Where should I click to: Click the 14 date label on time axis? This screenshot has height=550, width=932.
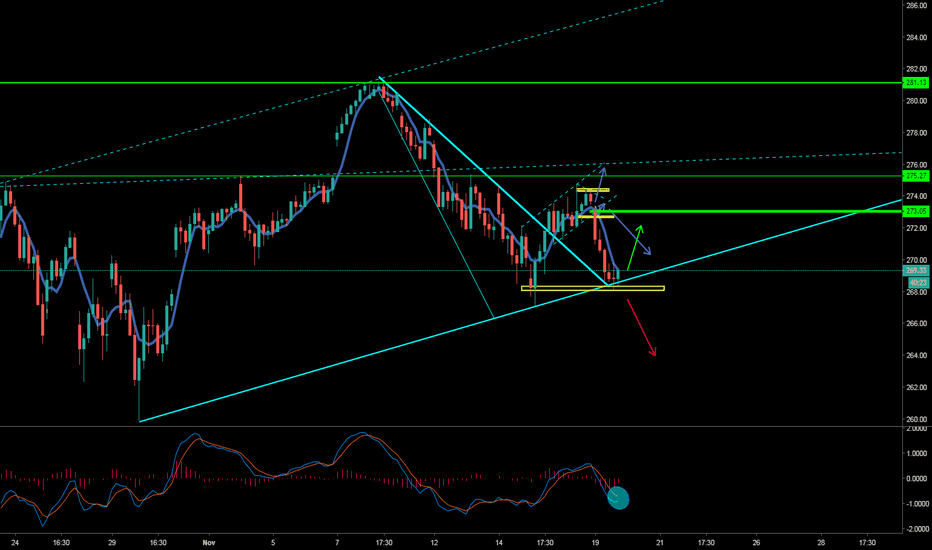pos(499,542)
